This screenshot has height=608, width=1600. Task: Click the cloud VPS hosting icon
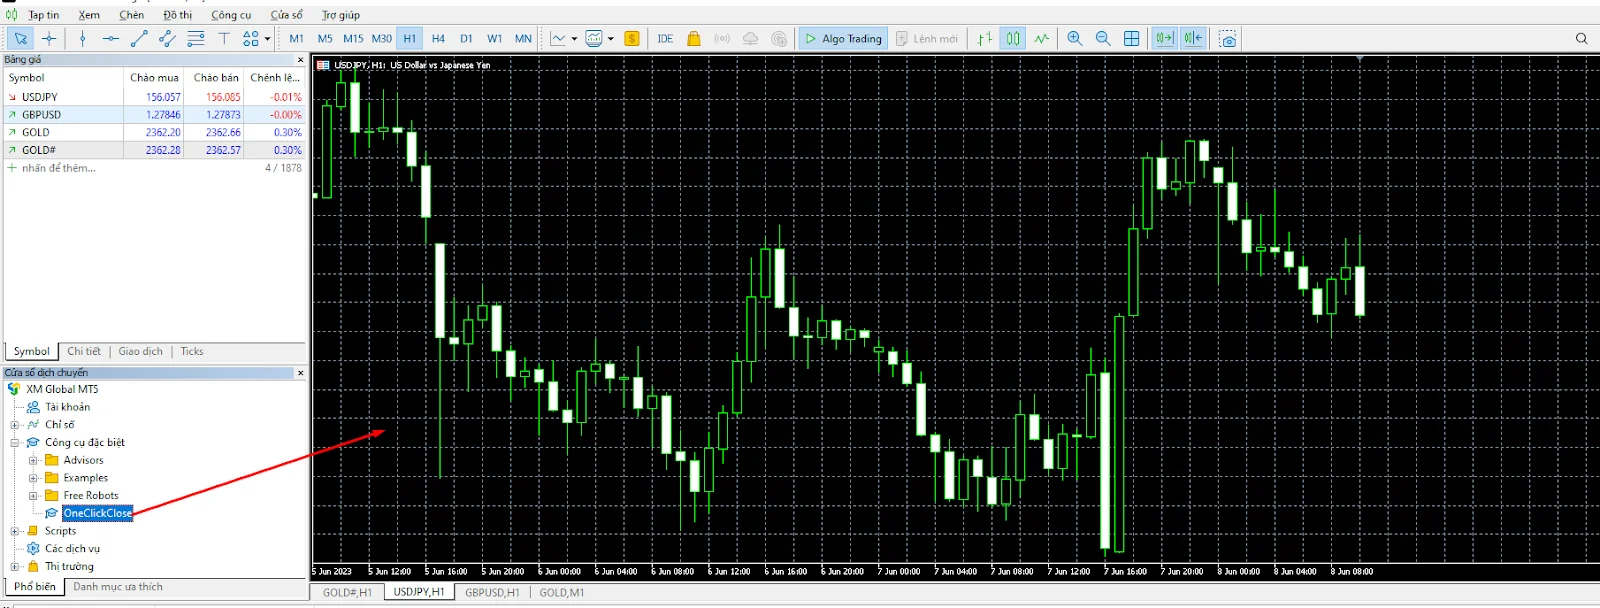coord(750,38)
